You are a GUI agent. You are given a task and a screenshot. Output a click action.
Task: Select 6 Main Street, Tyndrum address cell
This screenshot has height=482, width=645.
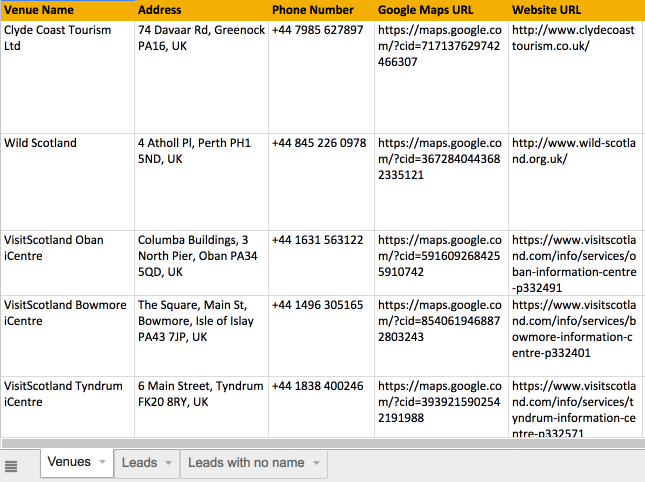[x=201, y=407]
